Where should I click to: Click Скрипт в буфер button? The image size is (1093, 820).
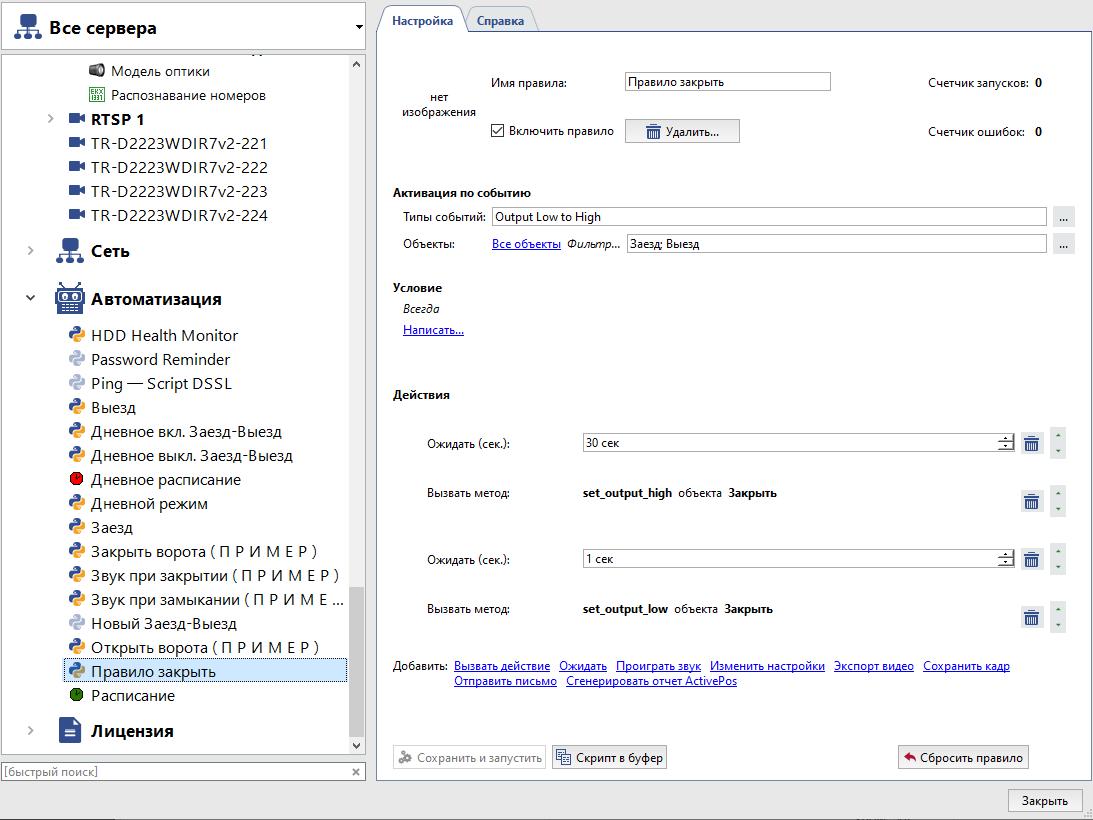click(x=609, y=757)
